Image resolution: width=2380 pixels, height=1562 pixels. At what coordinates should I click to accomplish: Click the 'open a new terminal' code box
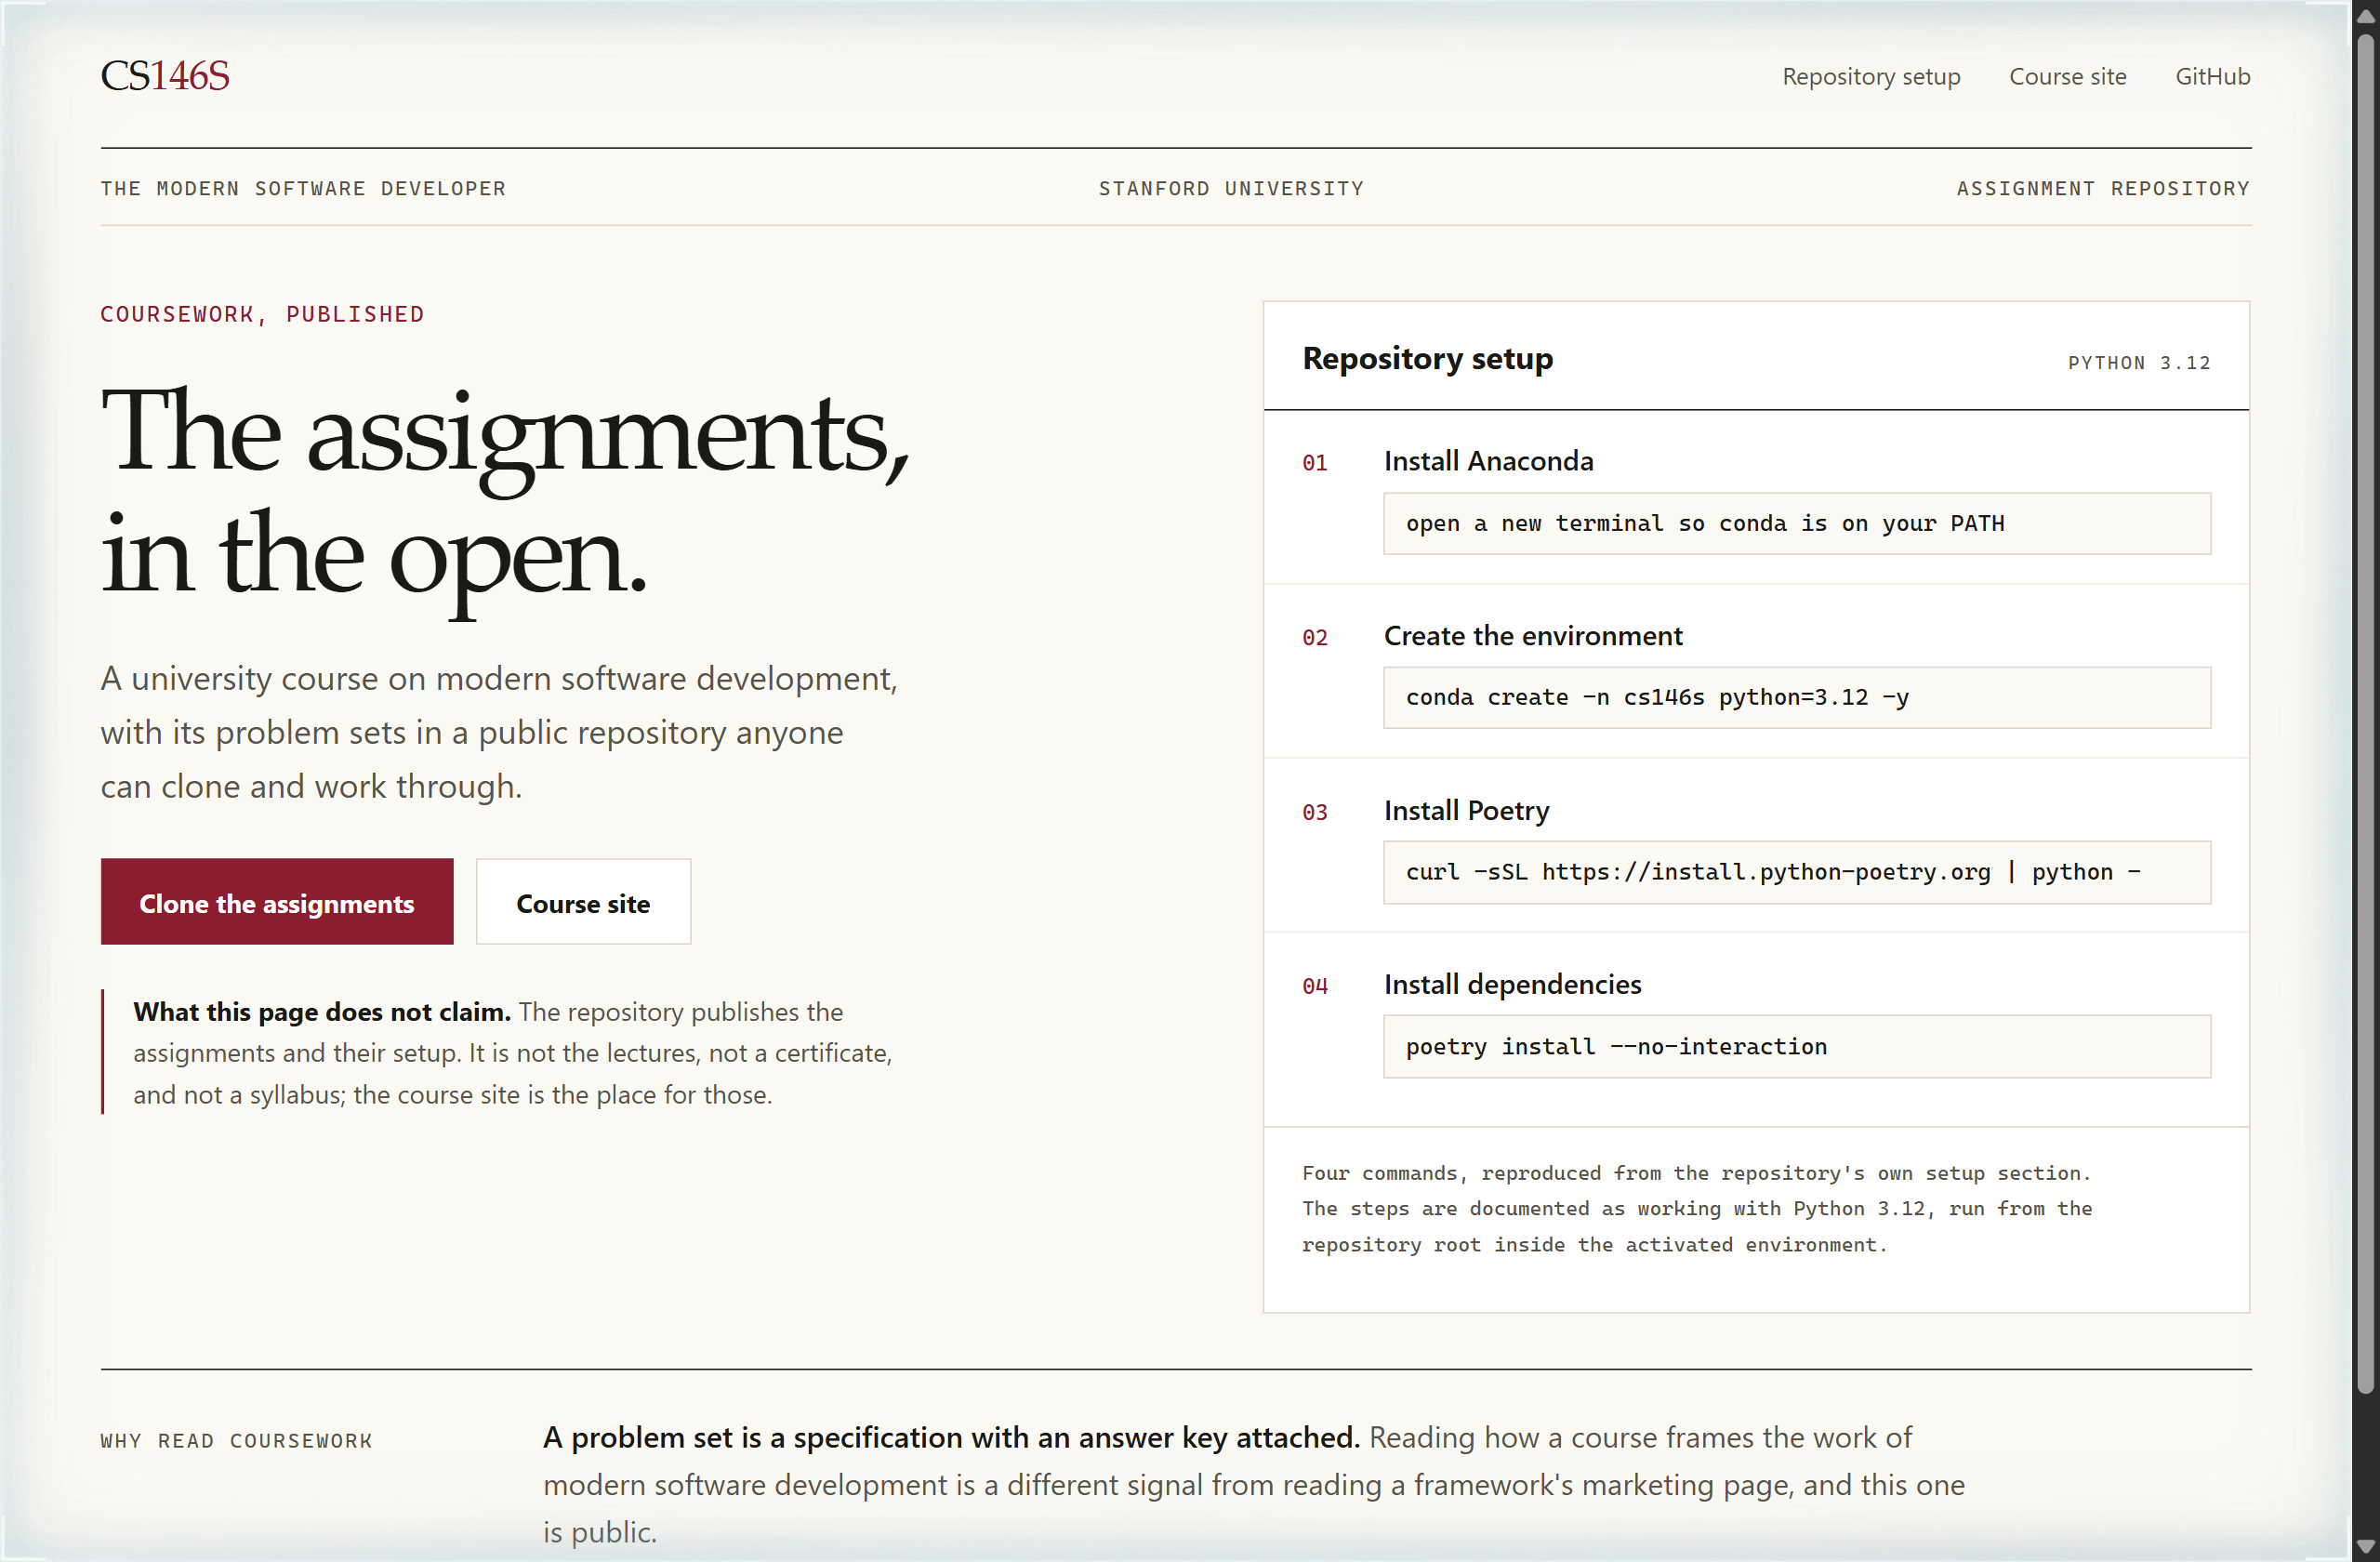click(x=1797, y=523)
